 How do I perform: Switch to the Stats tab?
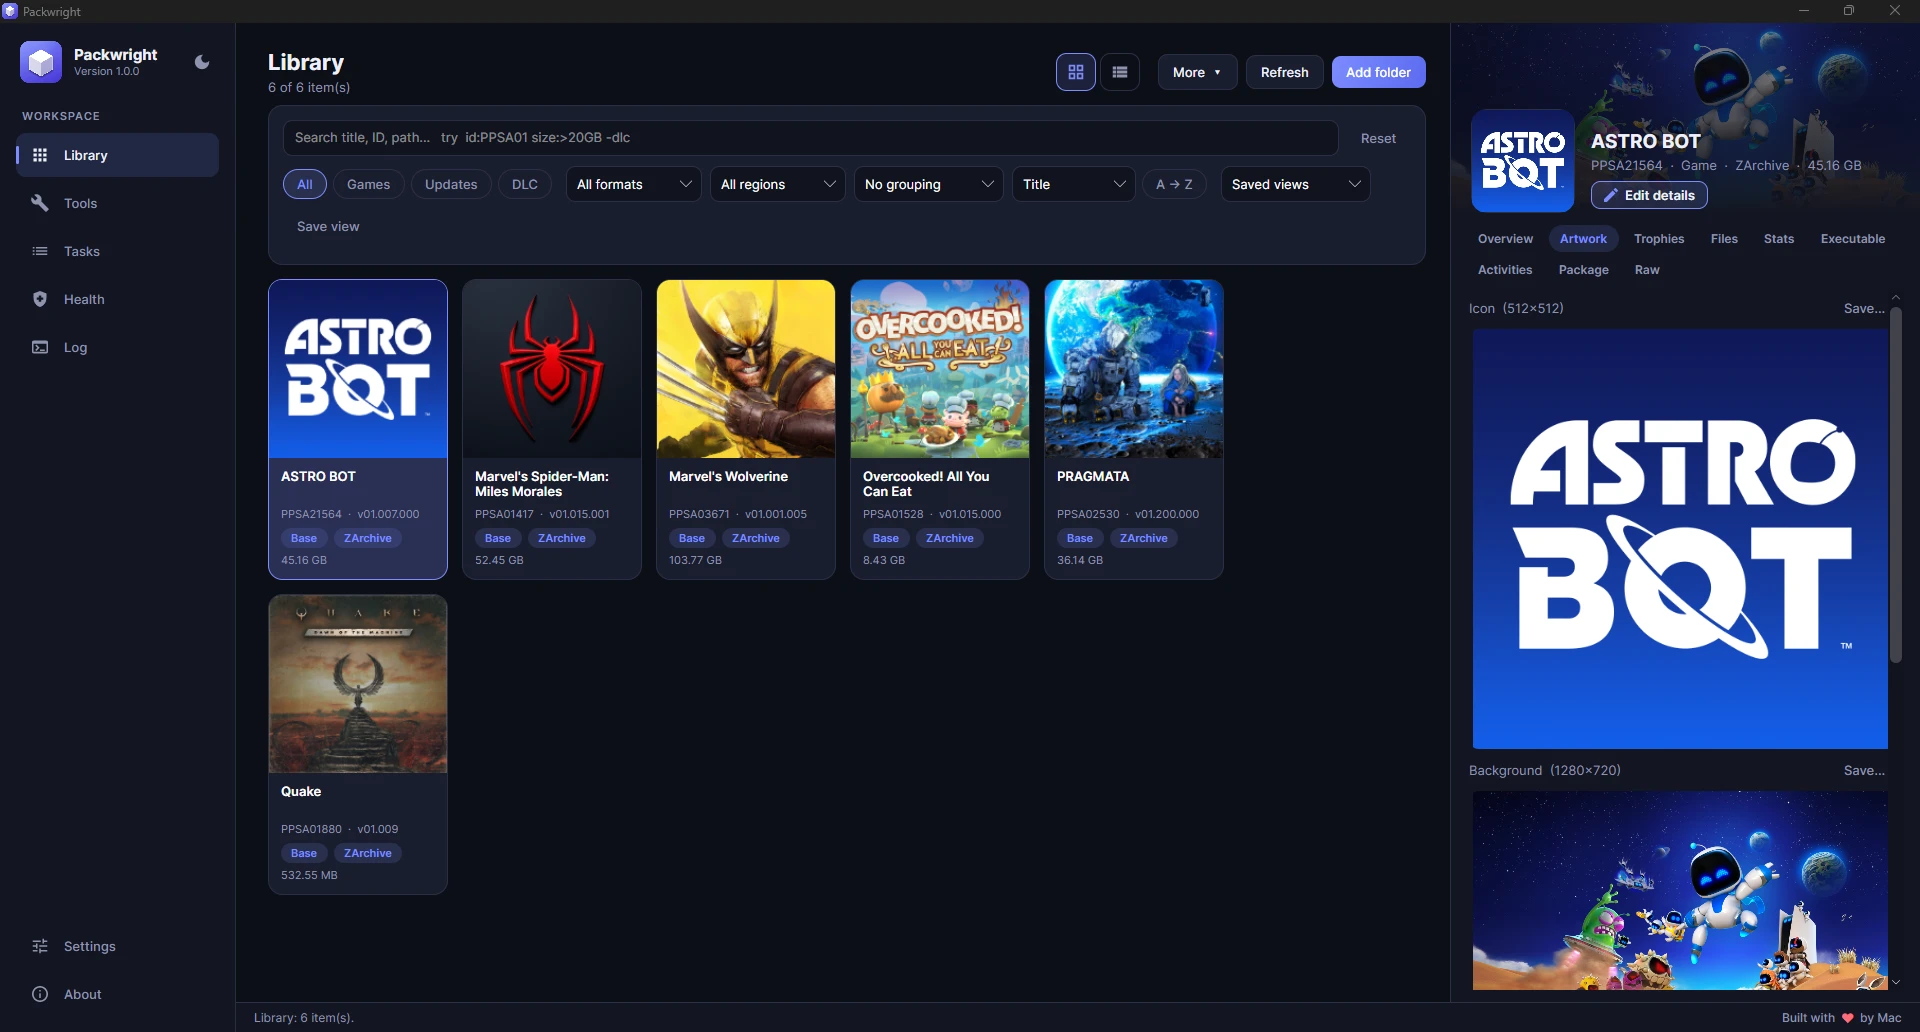click(x=1779, y=239)
